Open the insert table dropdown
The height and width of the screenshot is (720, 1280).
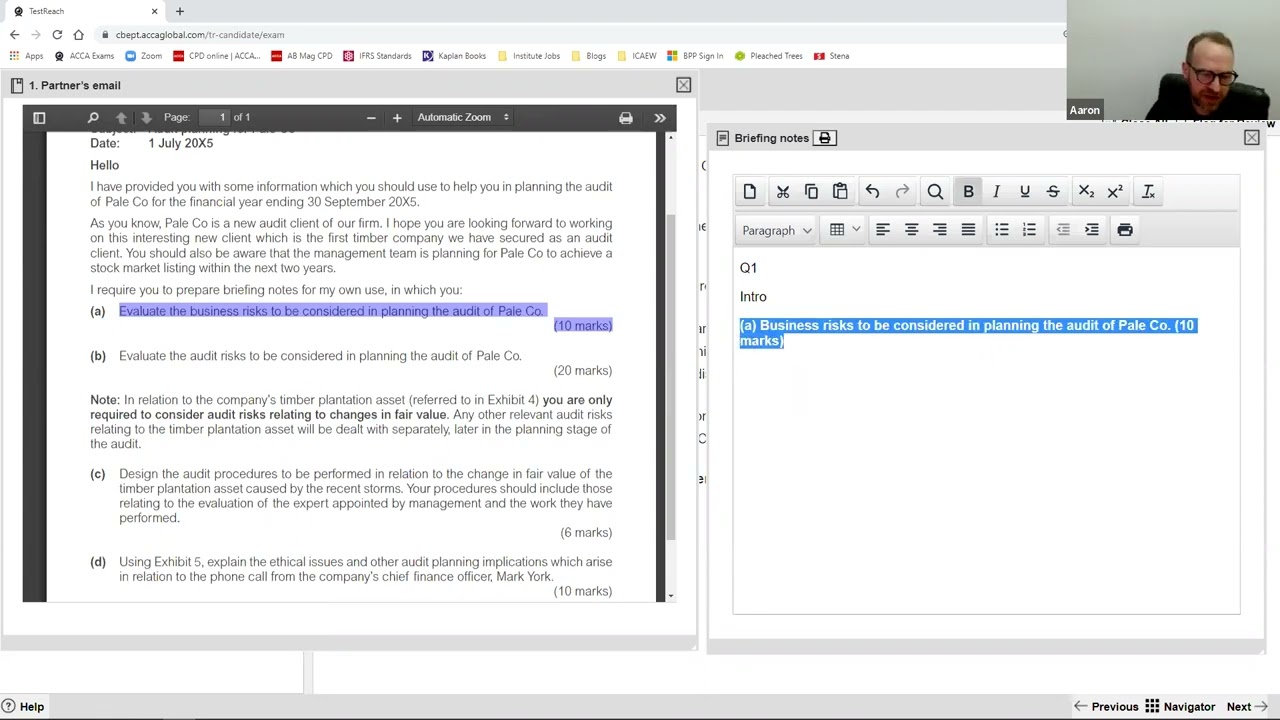(845, 230)
